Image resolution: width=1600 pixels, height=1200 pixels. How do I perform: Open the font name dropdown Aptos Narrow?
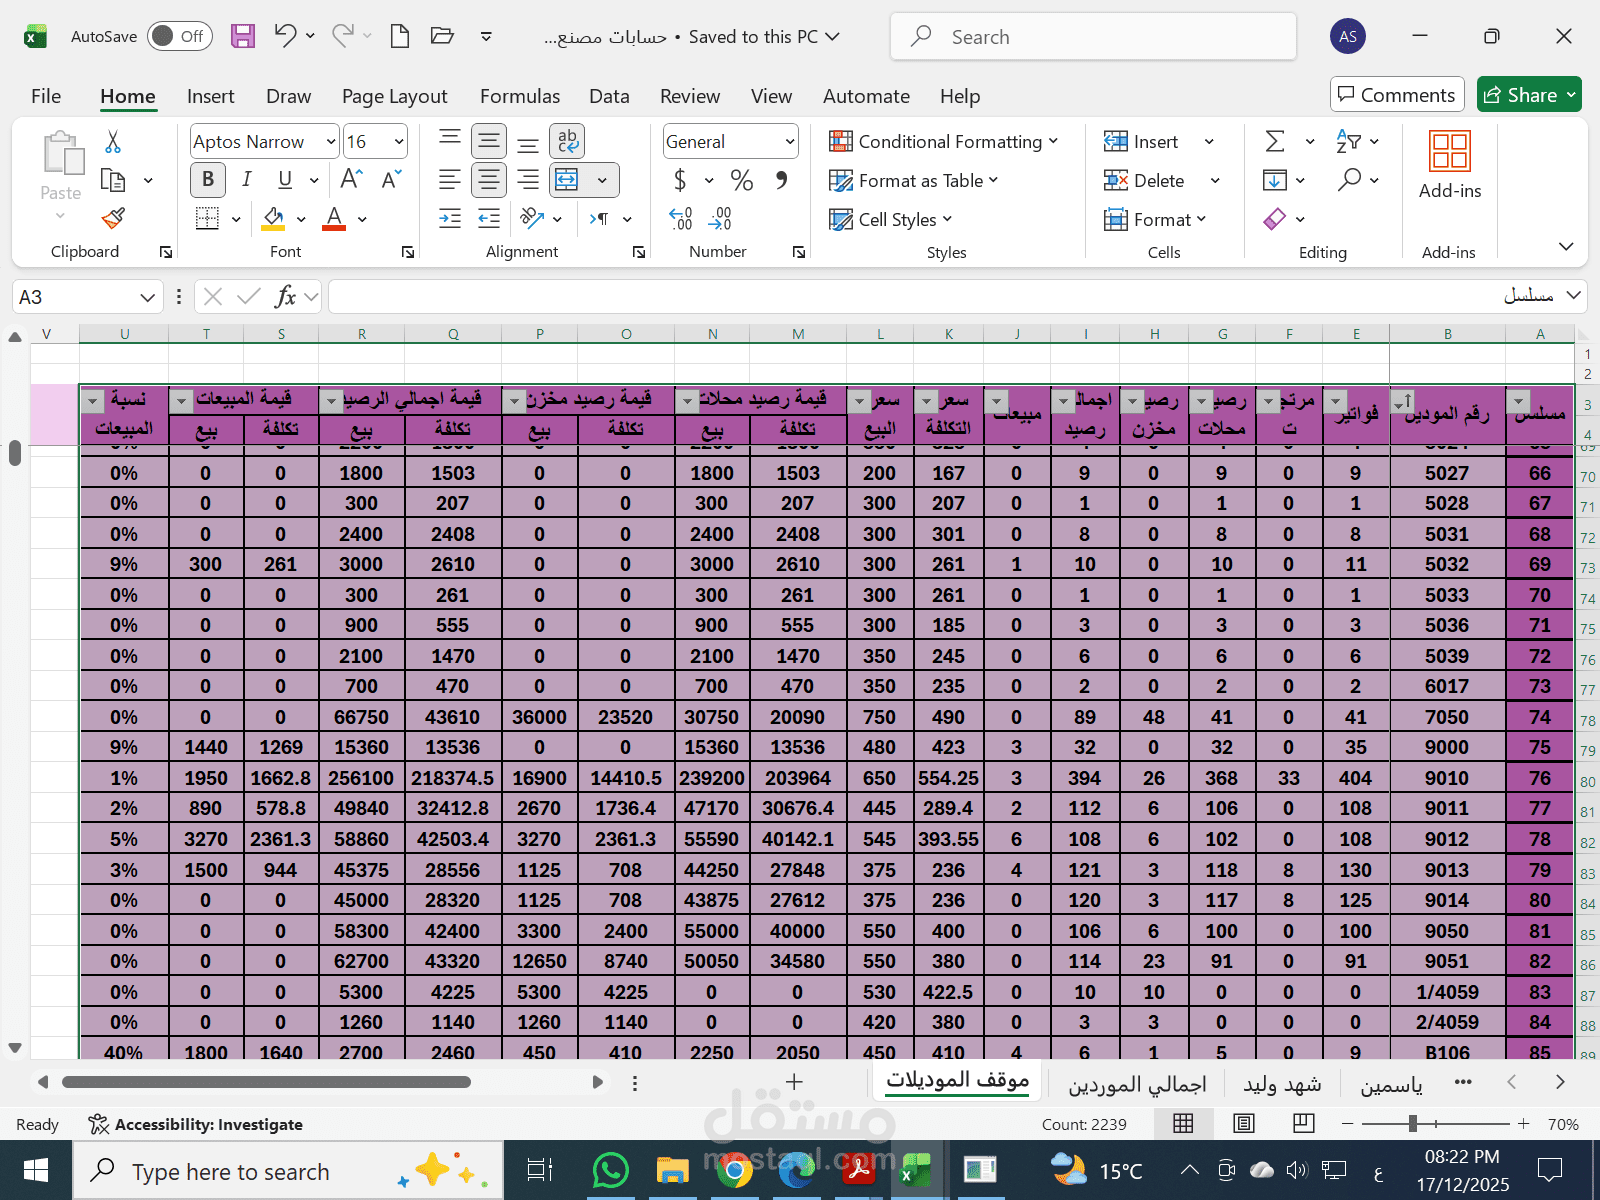[x=331, y=142]
